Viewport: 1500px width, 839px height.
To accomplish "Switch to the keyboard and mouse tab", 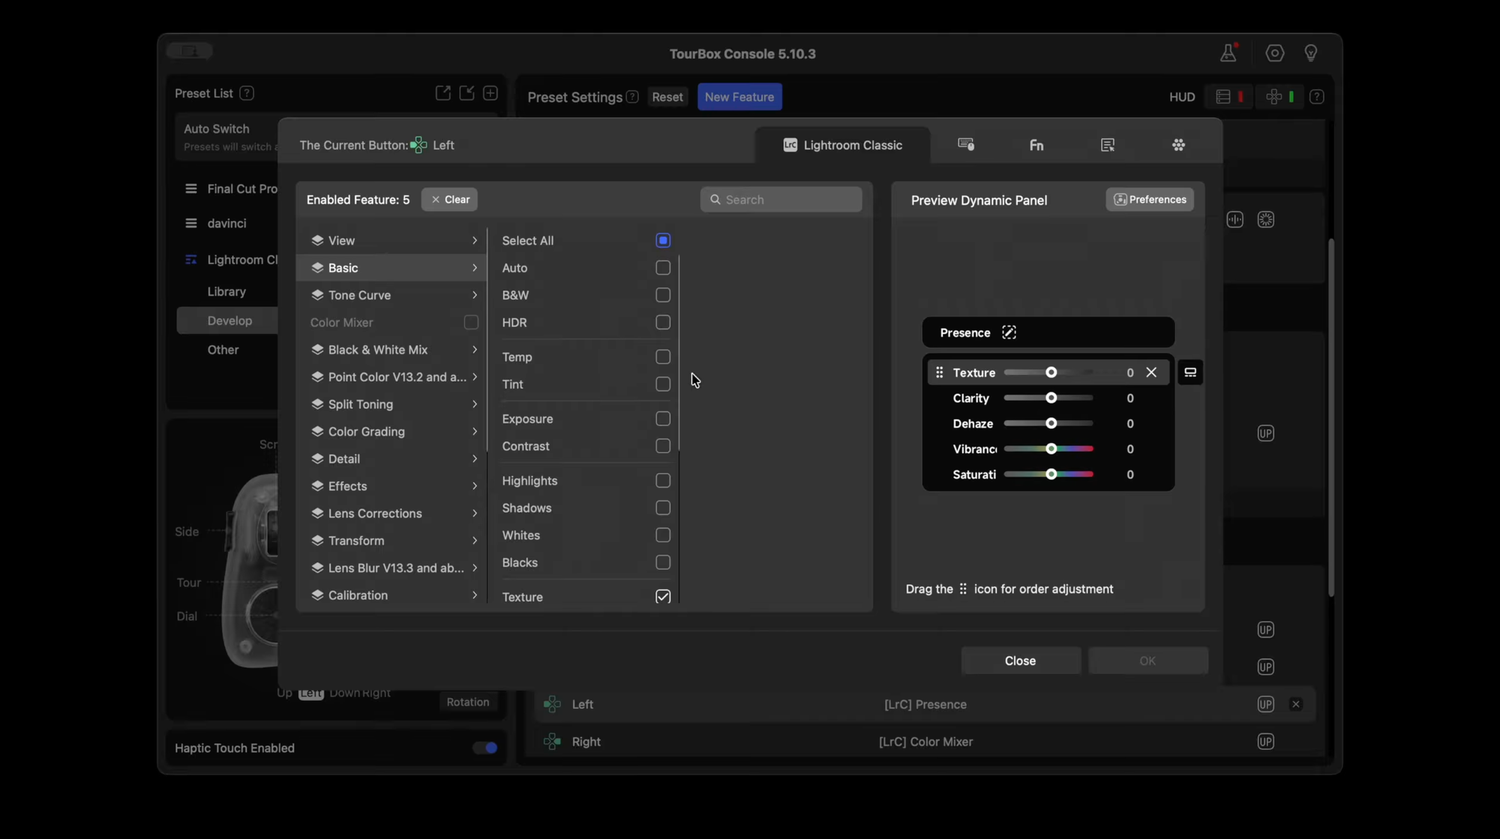I will tap(966, 145).
